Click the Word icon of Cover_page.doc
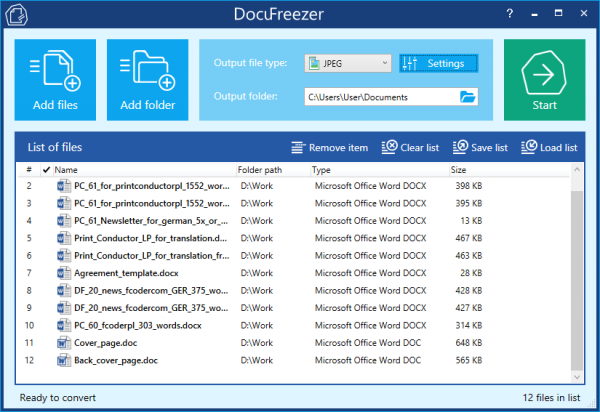This screenshot has height=412, width=600. point(64,343)
